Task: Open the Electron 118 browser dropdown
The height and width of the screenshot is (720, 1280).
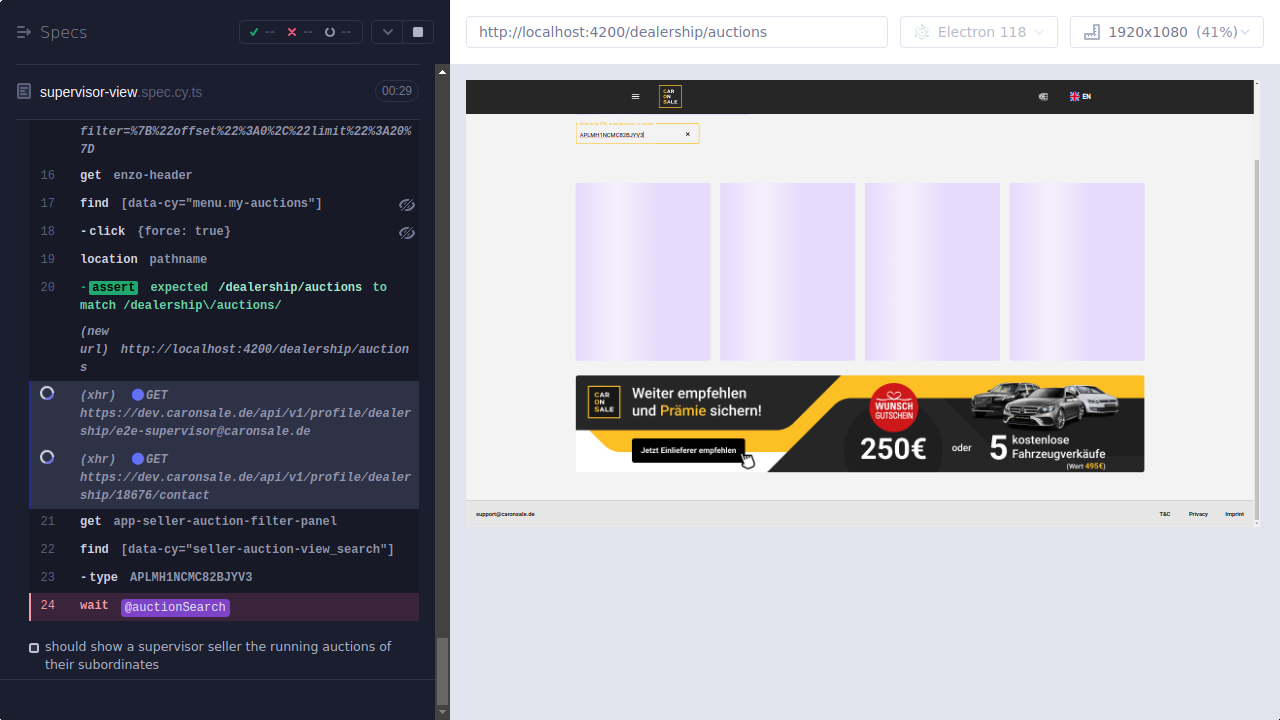Action: tap(978, 31)
